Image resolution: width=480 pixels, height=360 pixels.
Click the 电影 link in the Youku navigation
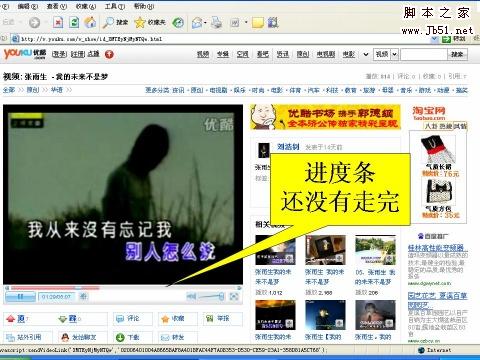pyautogui.click(x=349, y=54)
